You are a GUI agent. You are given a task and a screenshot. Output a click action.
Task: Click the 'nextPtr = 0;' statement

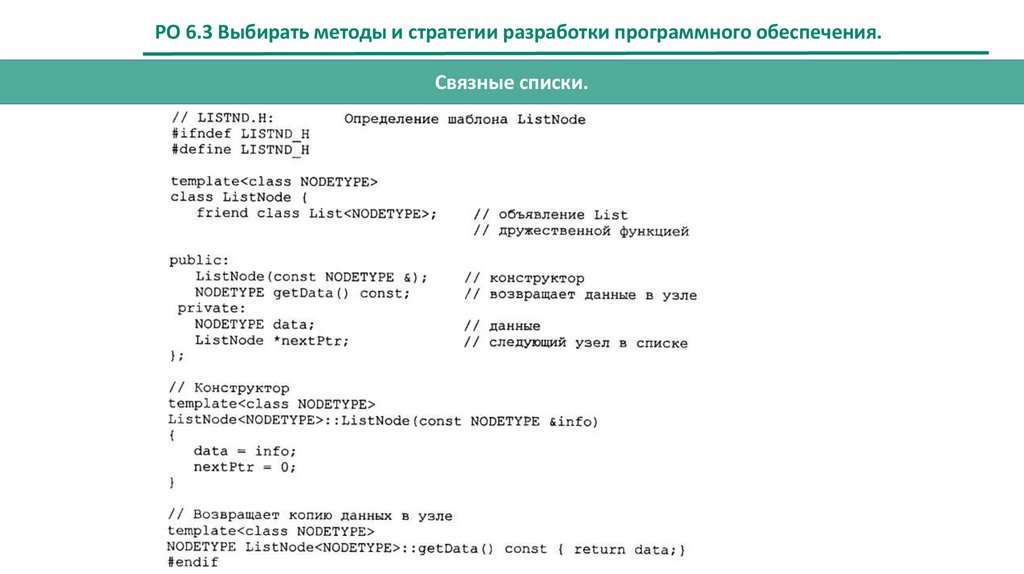pos(245,467)
